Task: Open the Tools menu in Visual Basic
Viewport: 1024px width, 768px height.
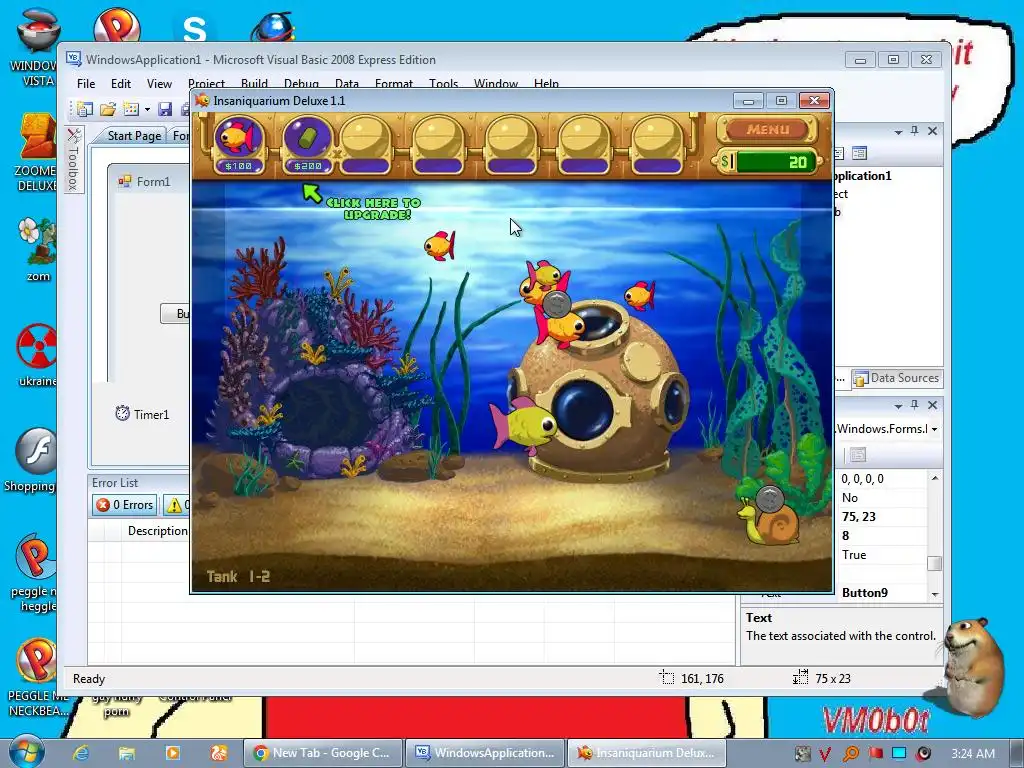Action: (x=443, y=84)
